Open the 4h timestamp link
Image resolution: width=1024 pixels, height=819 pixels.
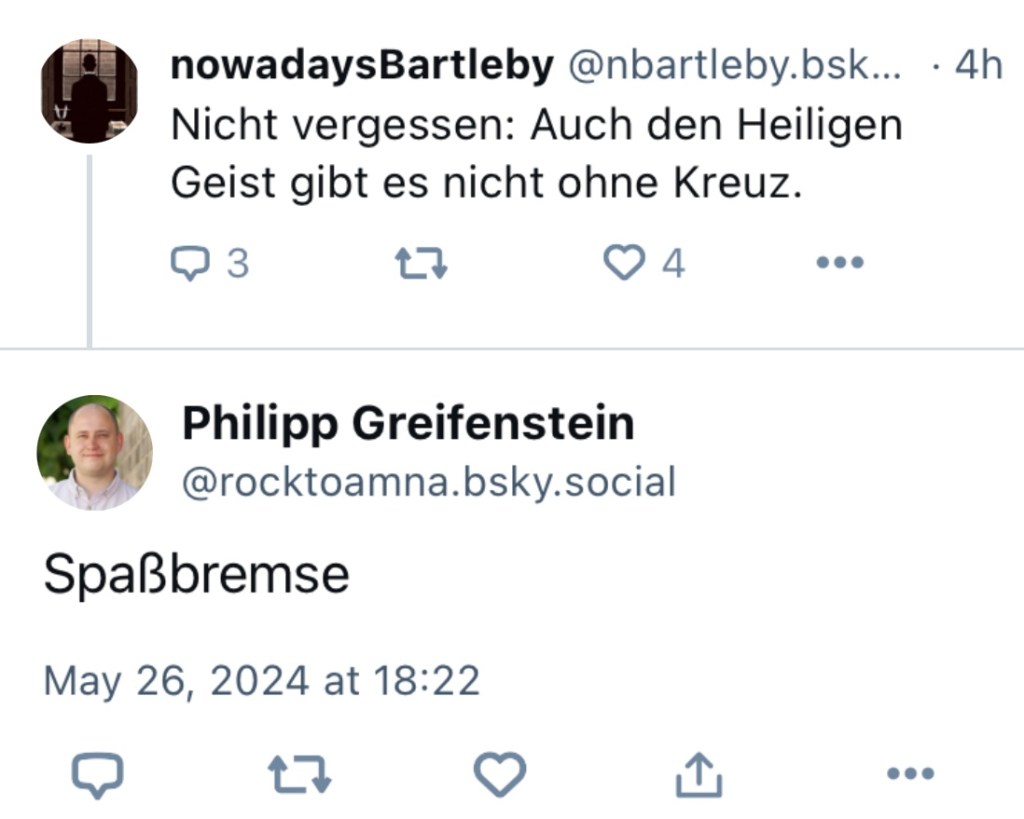(978, 63)
